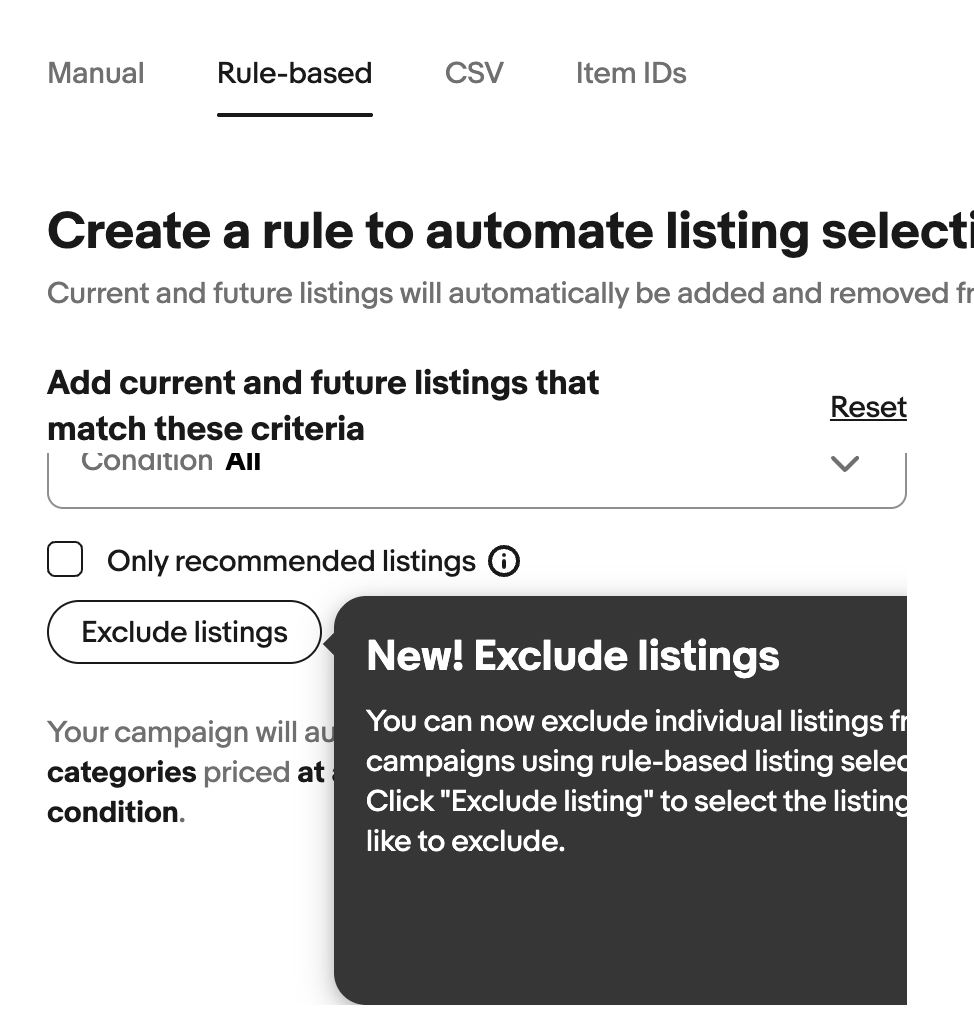Select the All value in Condition field
This screenshot has height=1032, width=974.
tap(243, 462)
